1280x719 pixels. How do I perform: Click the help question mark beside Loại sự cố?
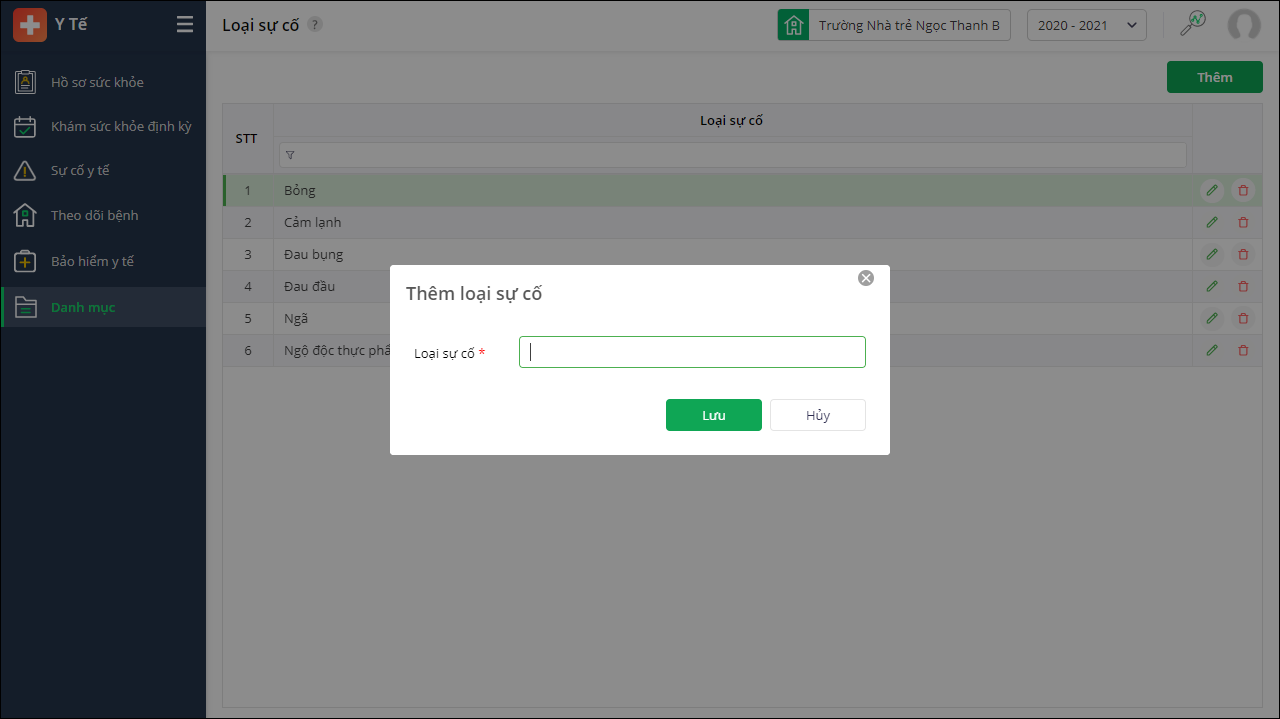pyautogui.click(x=315, y=25)
